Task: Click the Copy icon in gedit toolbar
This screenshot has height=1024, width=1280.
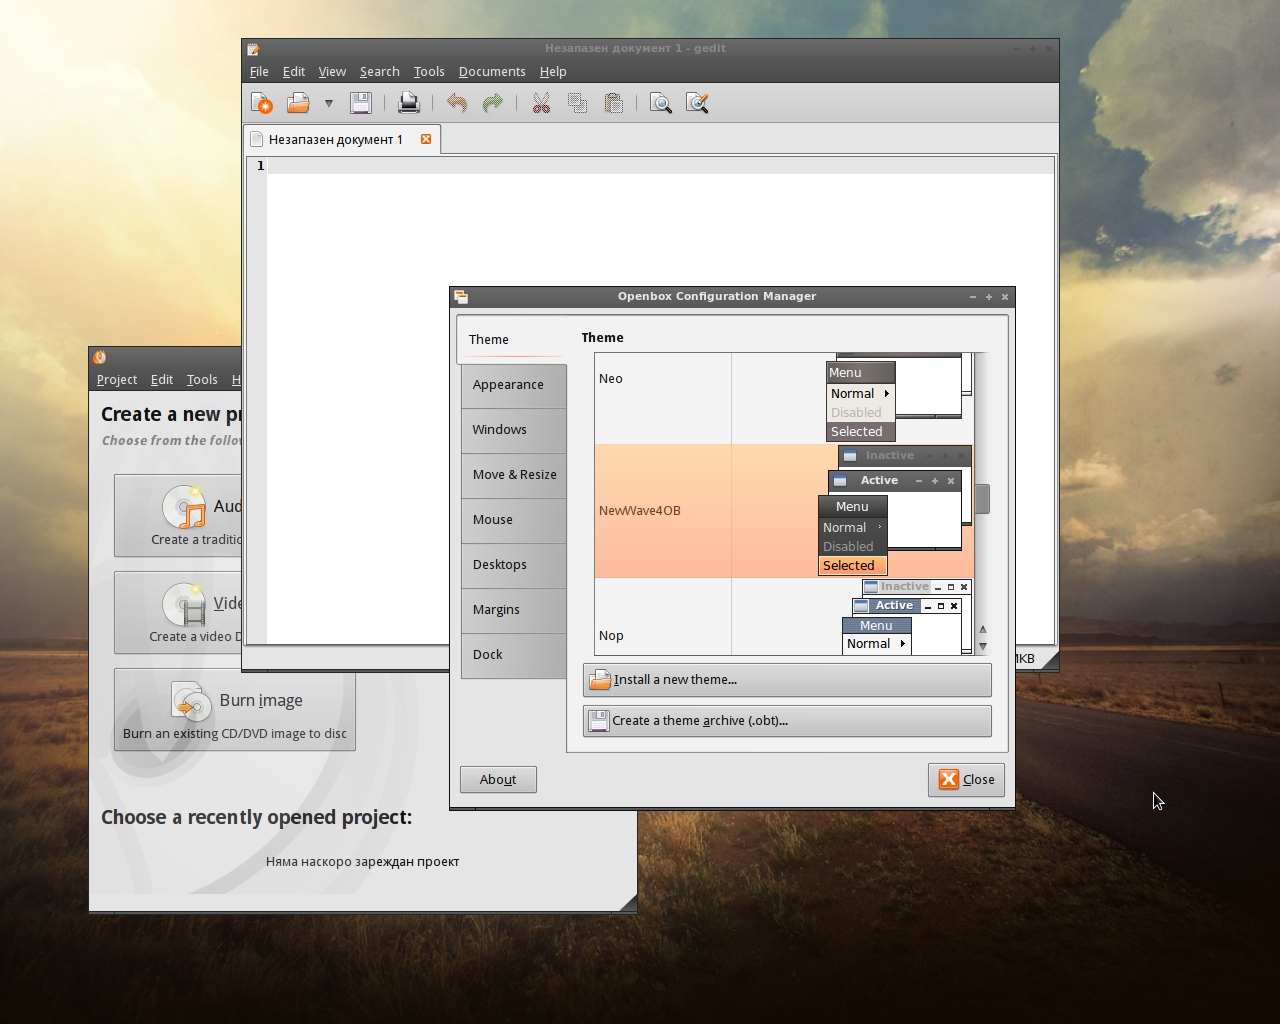Action: tap(577, 103)
